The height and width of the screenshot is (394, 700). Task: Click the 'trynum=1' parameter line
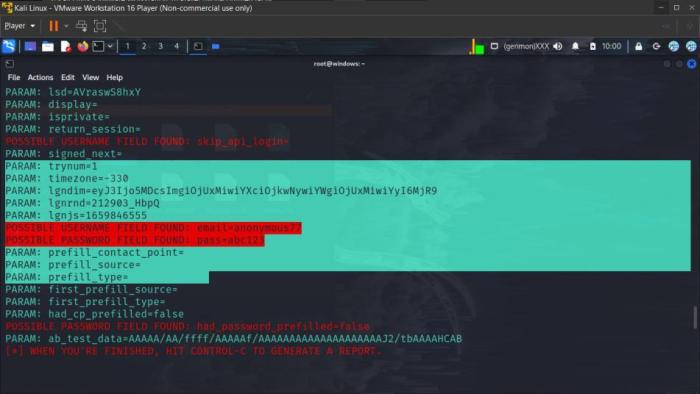51,166
